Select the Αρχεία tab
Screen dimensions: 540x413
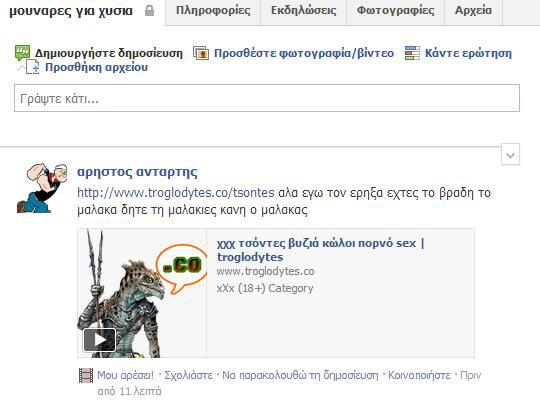click(x=474, y=11)
